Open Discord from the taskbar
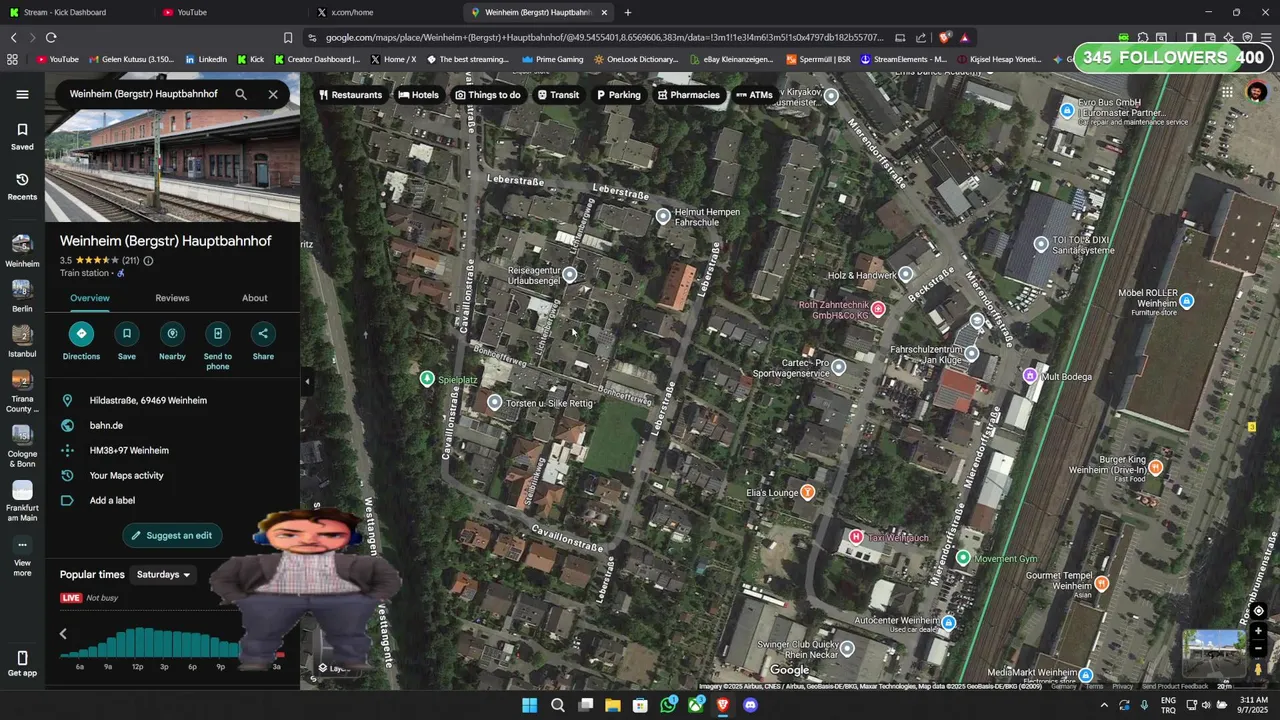The image size is (1280, 720). [750, 705]
